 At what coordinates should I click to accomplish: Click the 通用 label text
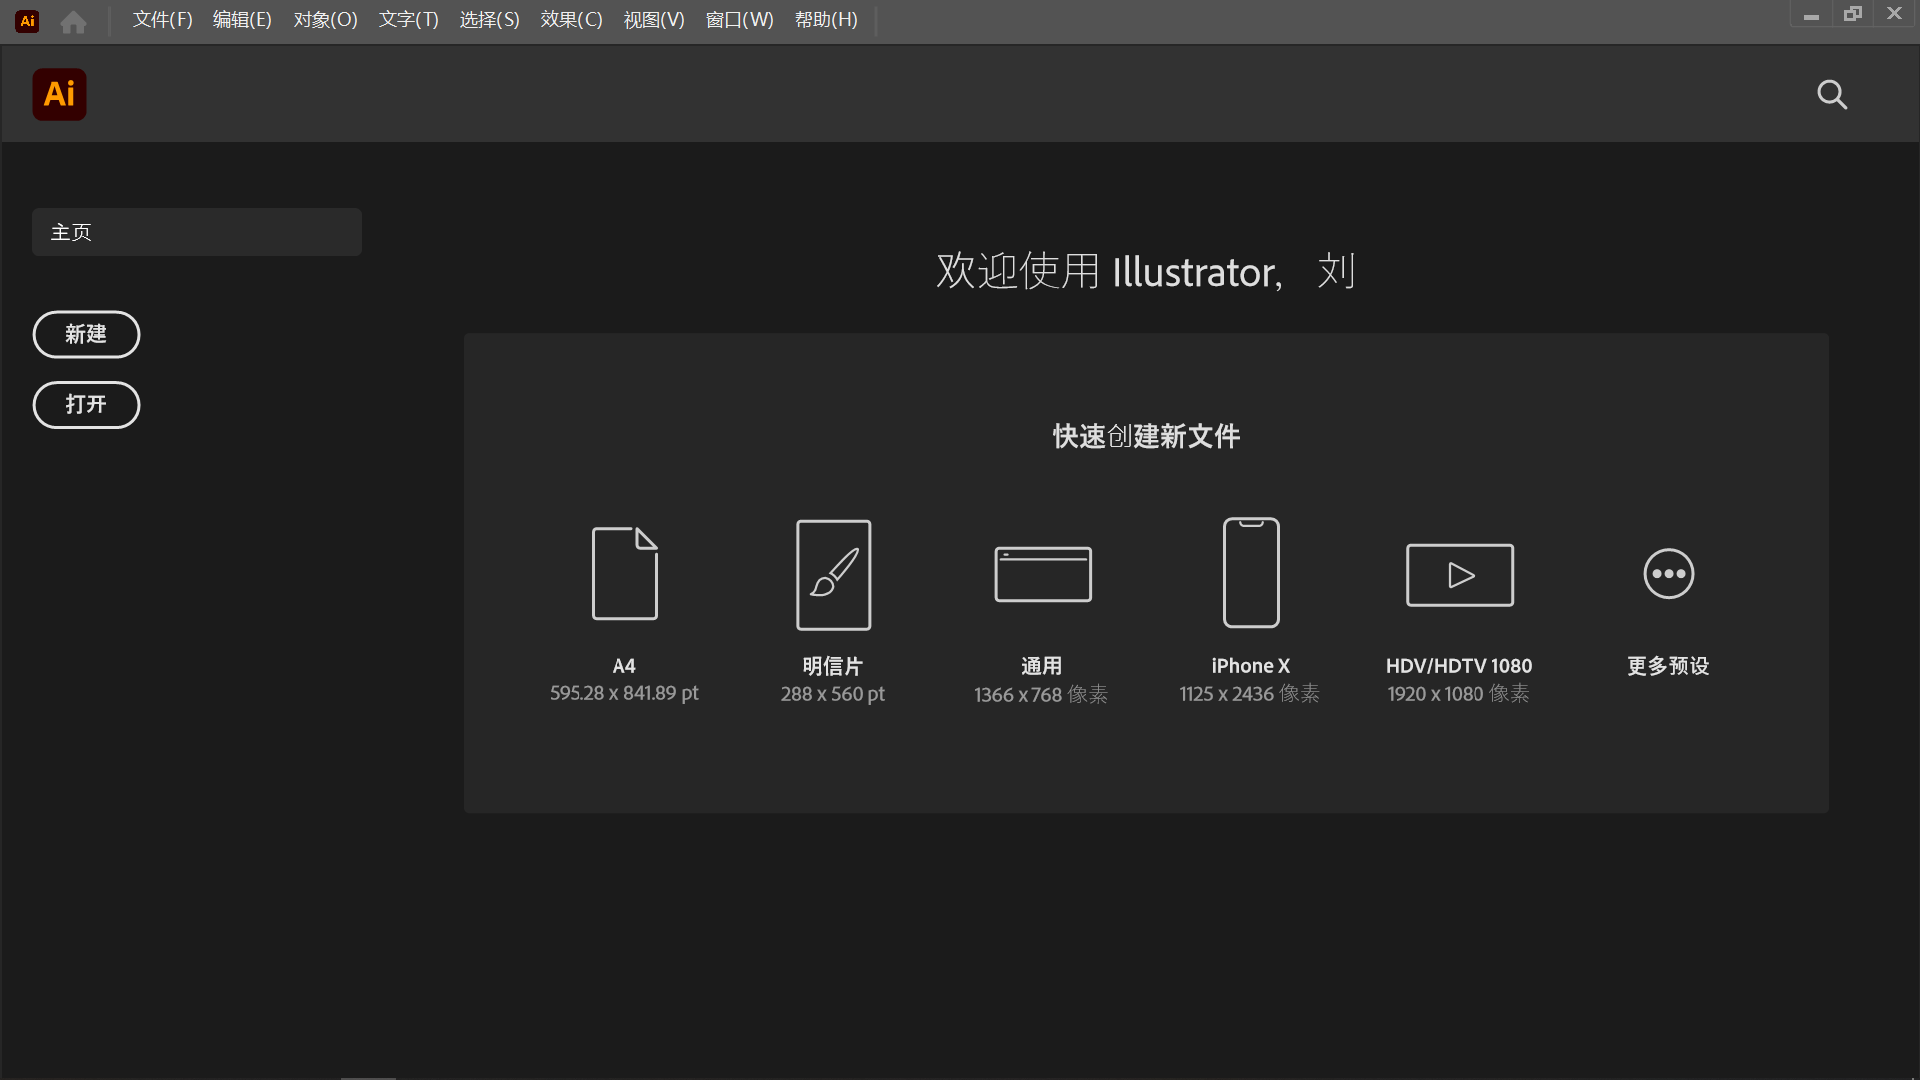click(1041, 666)
